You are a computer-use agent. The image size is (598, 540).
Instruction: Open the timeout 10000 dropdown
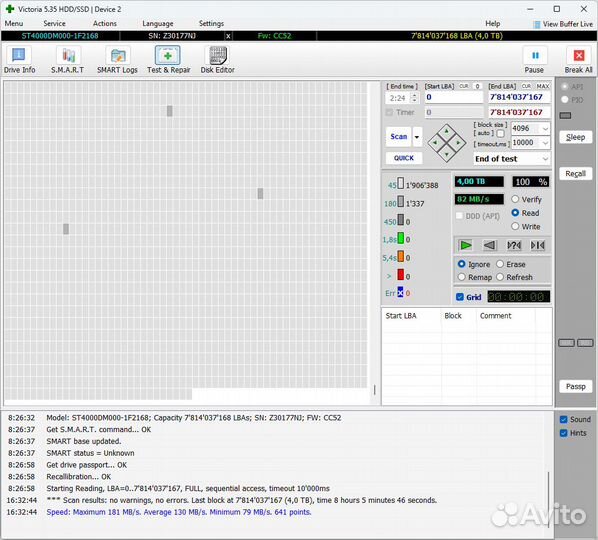545,143
